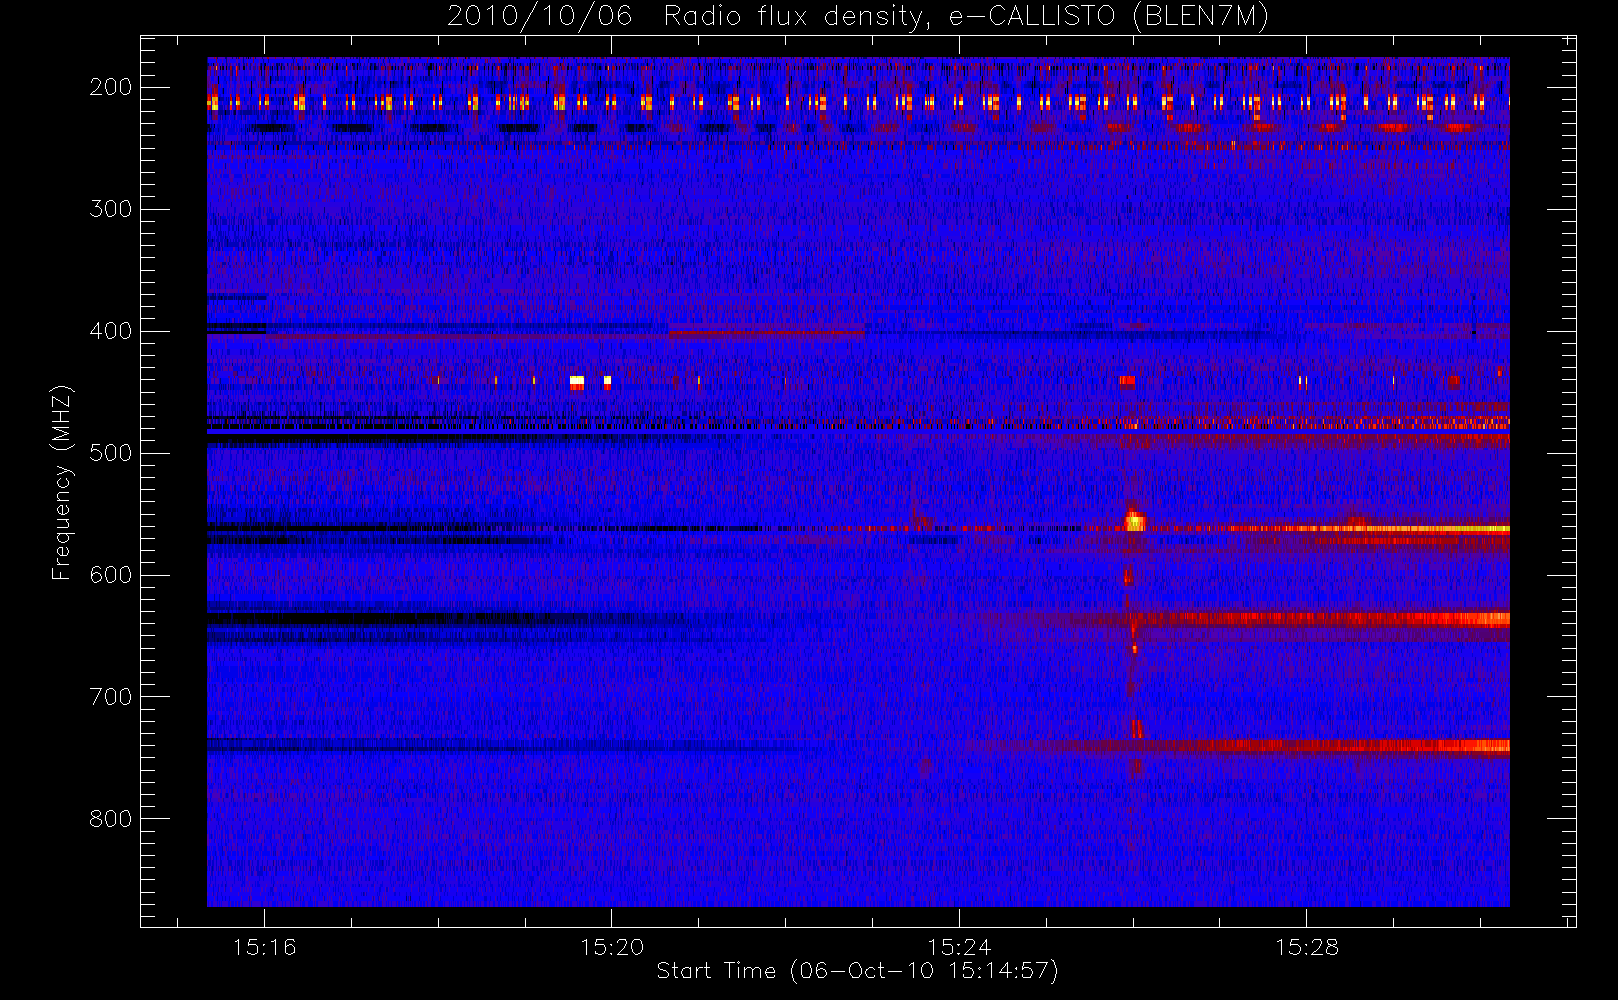Select the 'Frequency (MHz)' axis label
This screenshot has height=1000, width=1618.
point(61,482)
